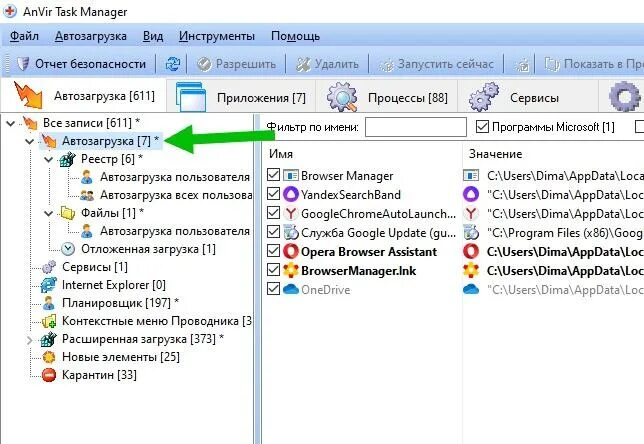Click the Удалить toolbar button
The image size is (644, 444).
tap(327, 64)
